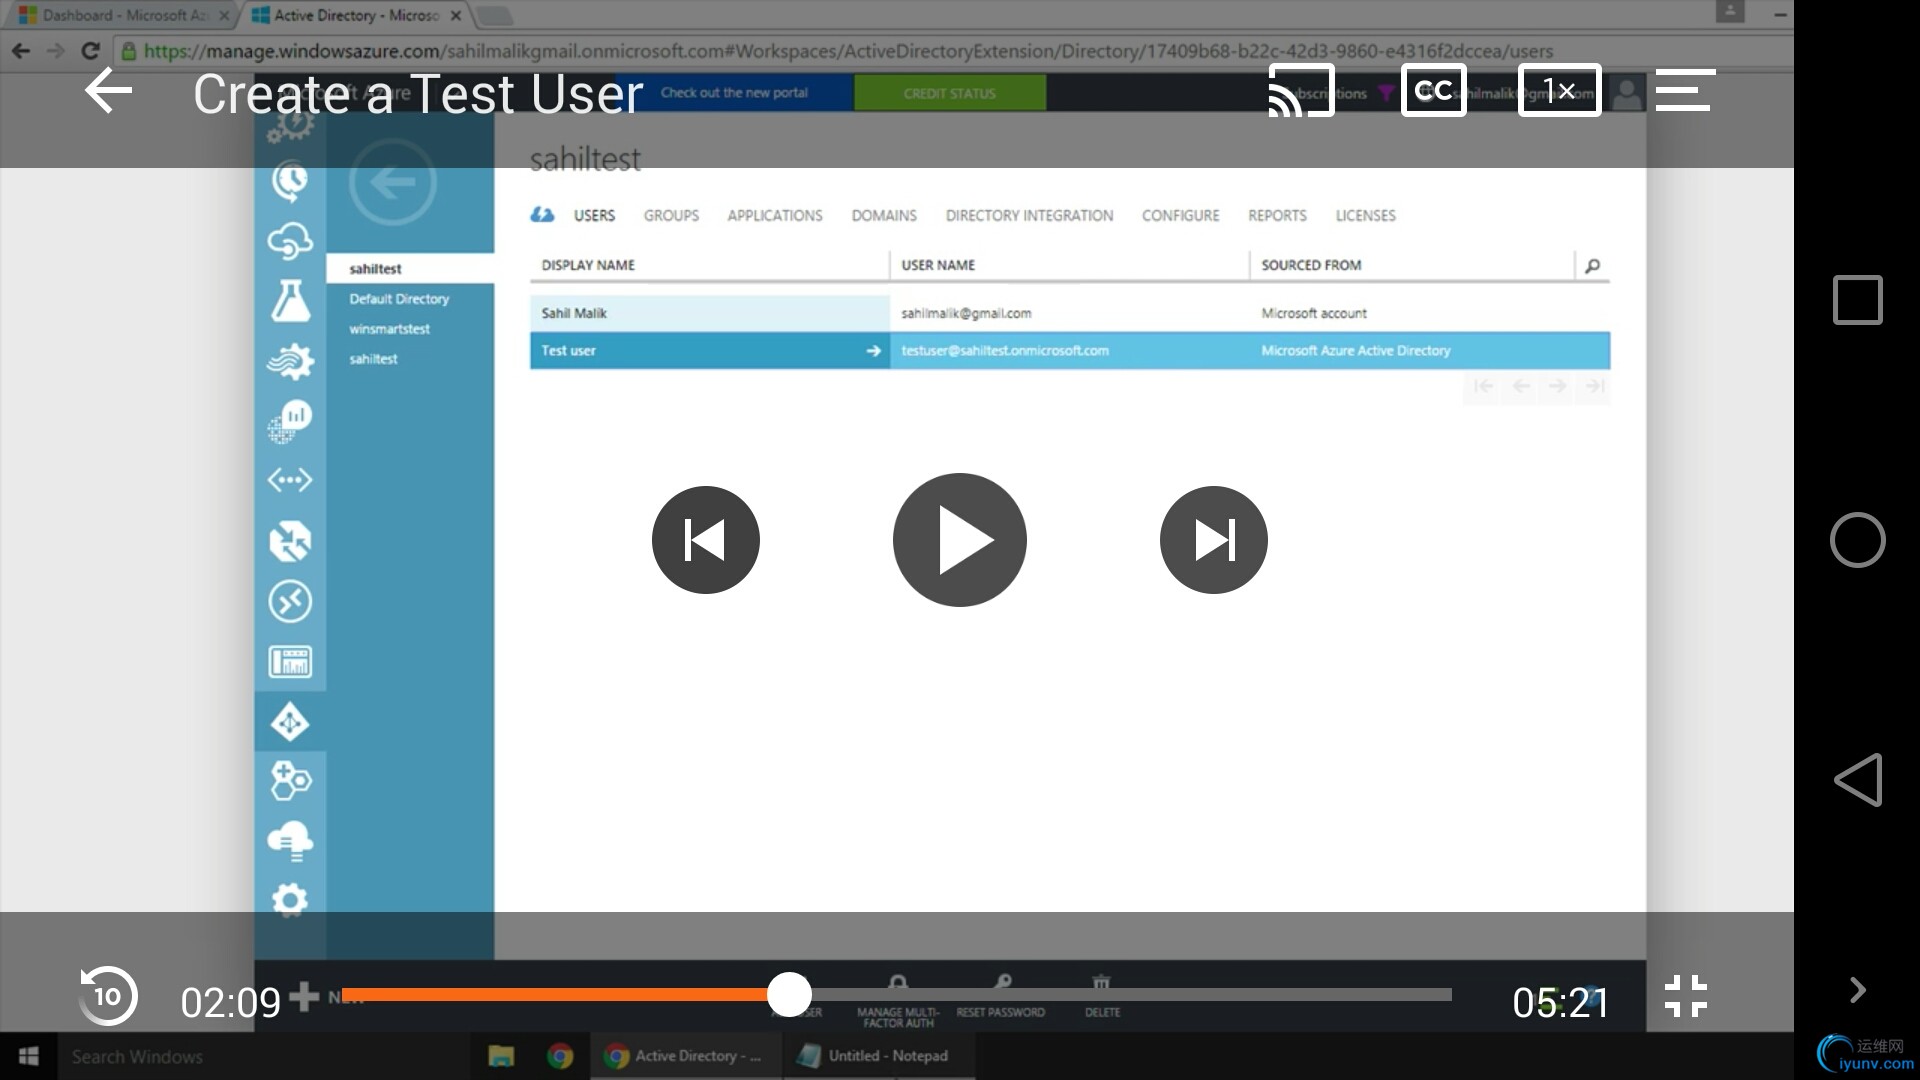
Task: Open the Active Directory diamond icon
Action: (x=290, y=722)
